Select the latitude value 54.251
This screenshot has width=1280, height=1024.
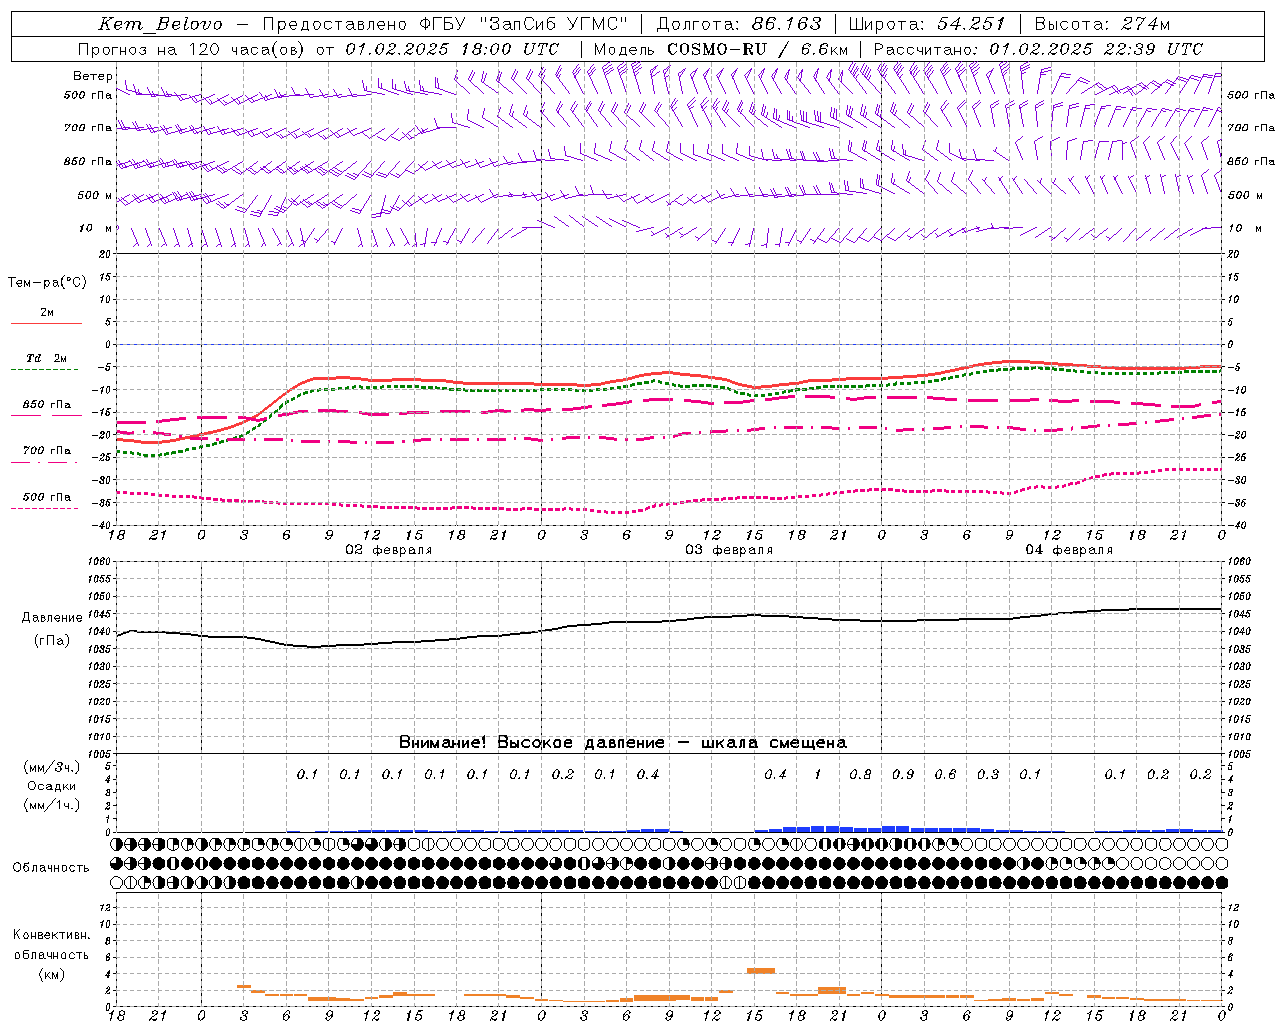pyautogui.click(x=970, y=24)
